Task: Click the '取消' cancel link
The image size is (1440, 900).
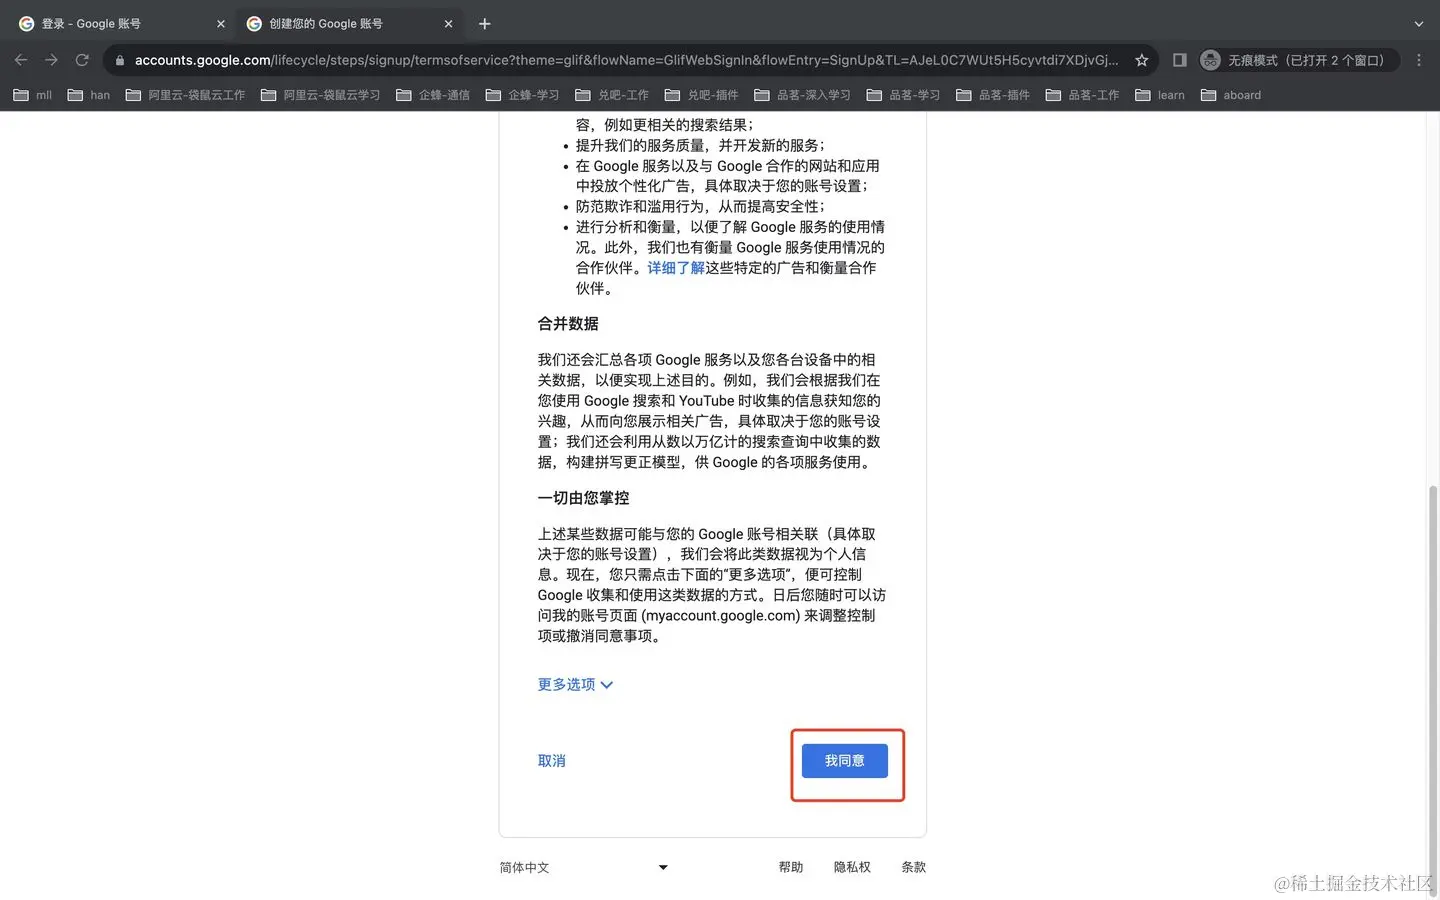Action: (552, 761)
